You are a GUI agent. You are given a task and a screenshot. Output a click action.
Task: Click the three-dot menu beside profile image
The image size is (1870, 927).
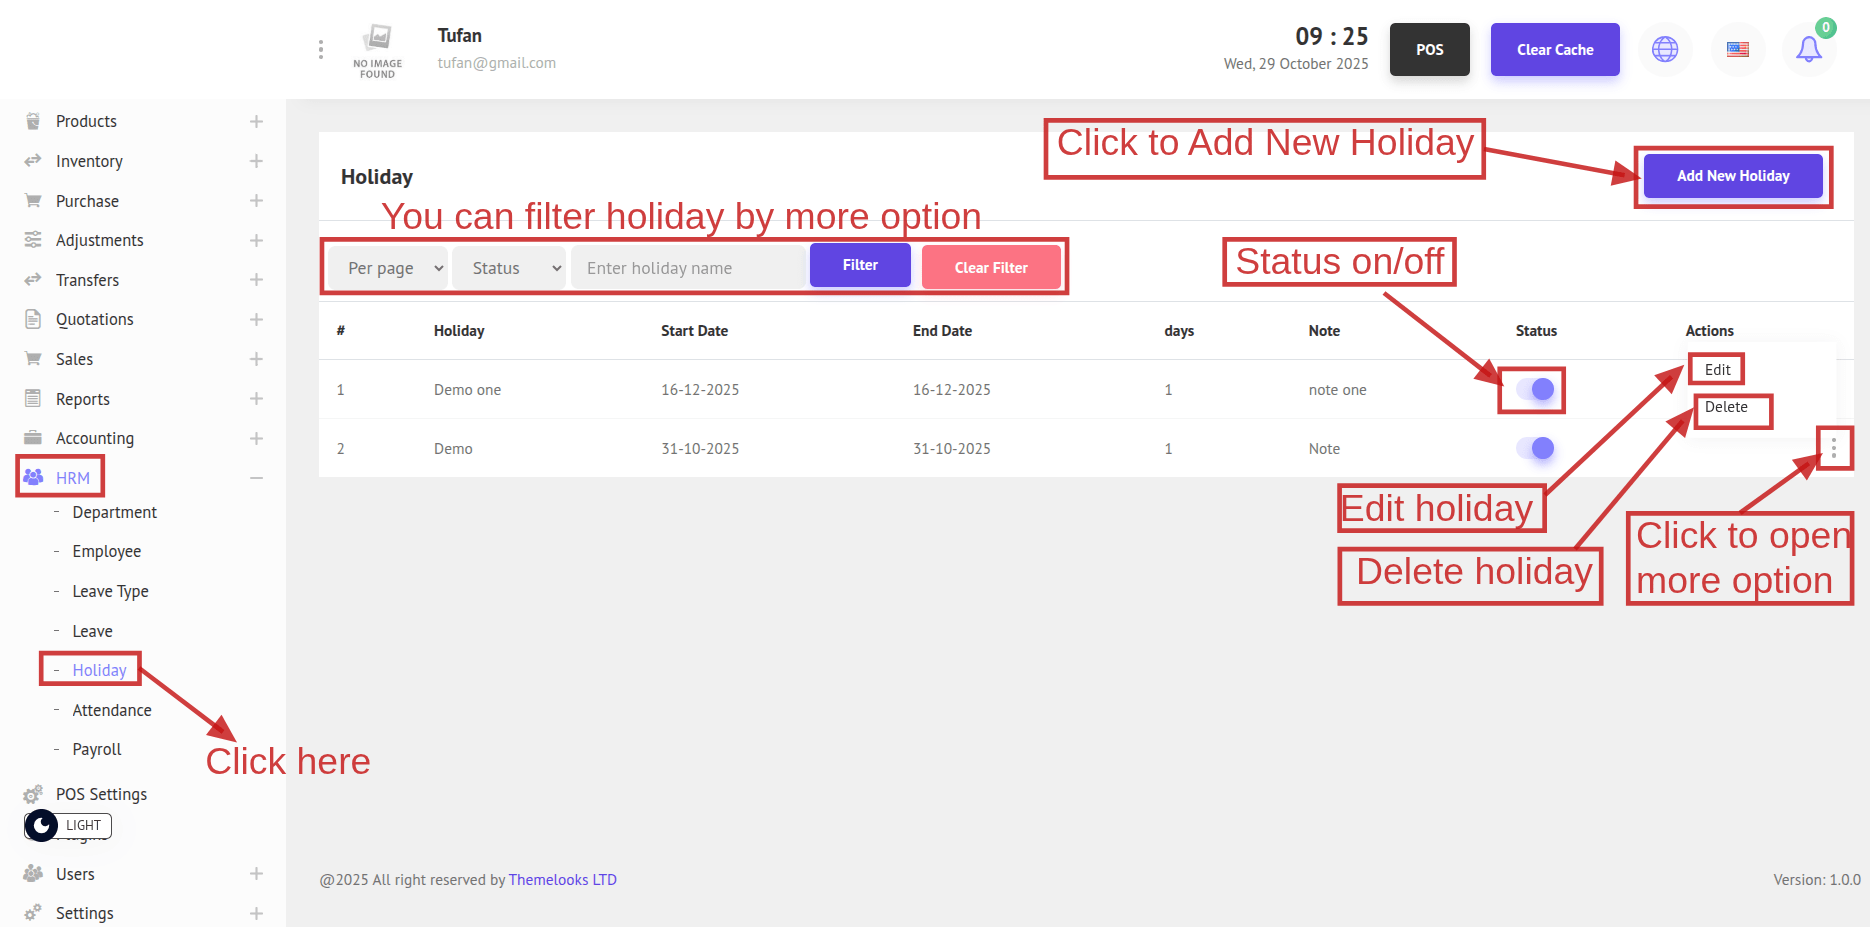[x=320, y=49]
